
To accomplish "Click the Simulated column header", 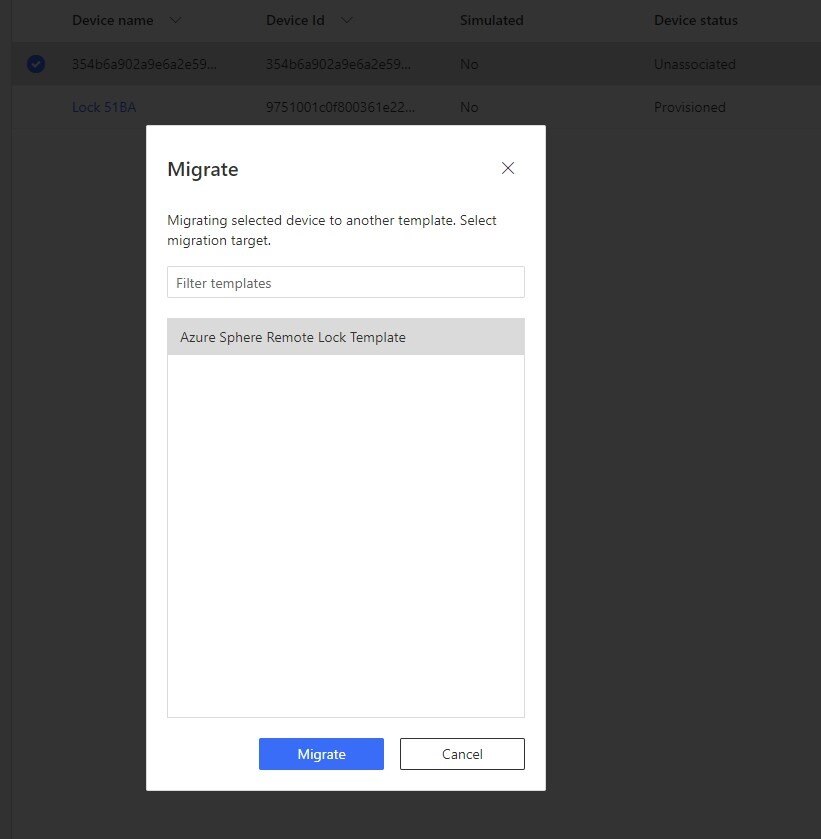I will (x=491, y=20).
